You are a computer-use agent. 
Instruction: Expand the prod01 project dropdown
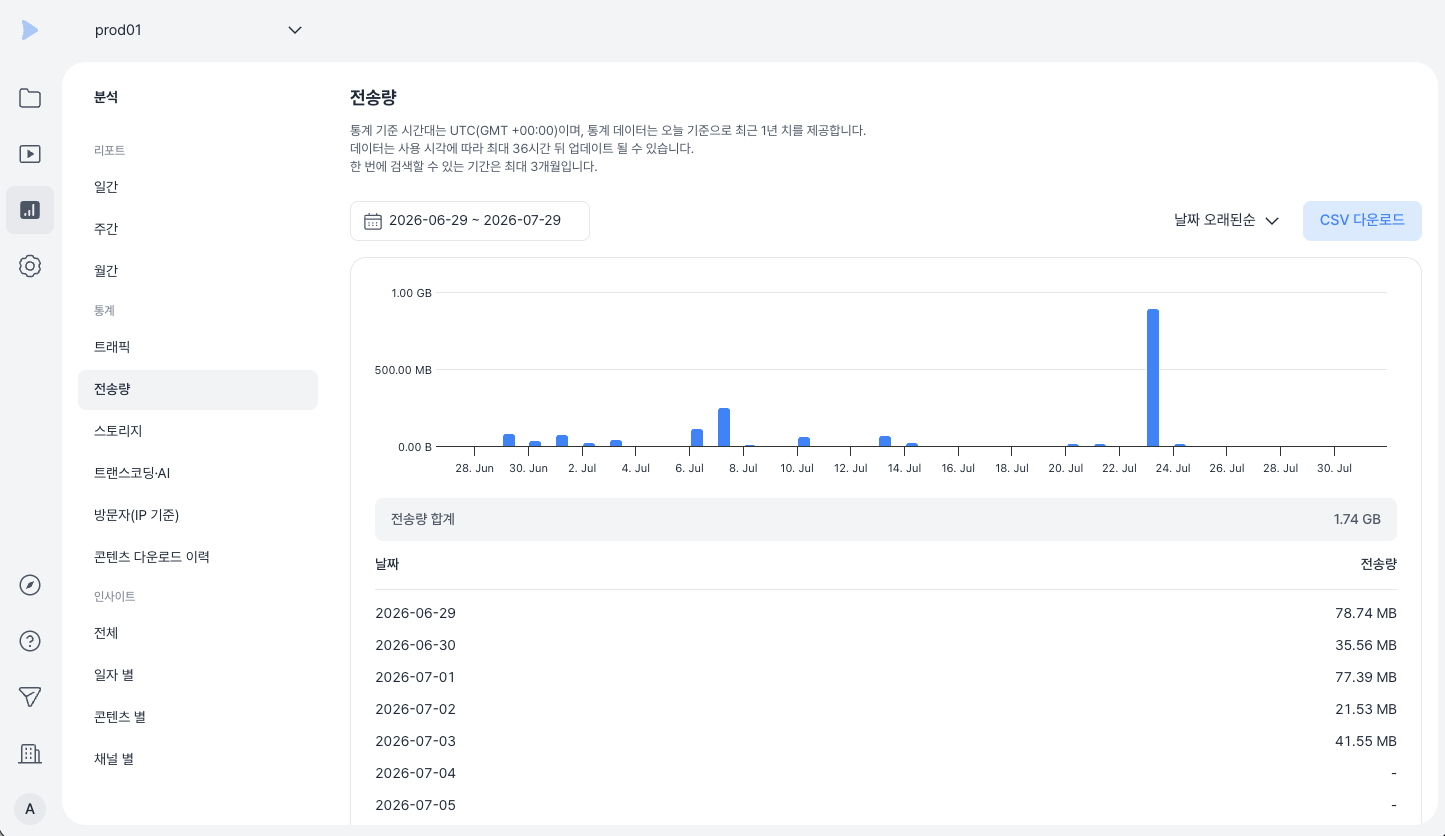[x=198, y=30]
